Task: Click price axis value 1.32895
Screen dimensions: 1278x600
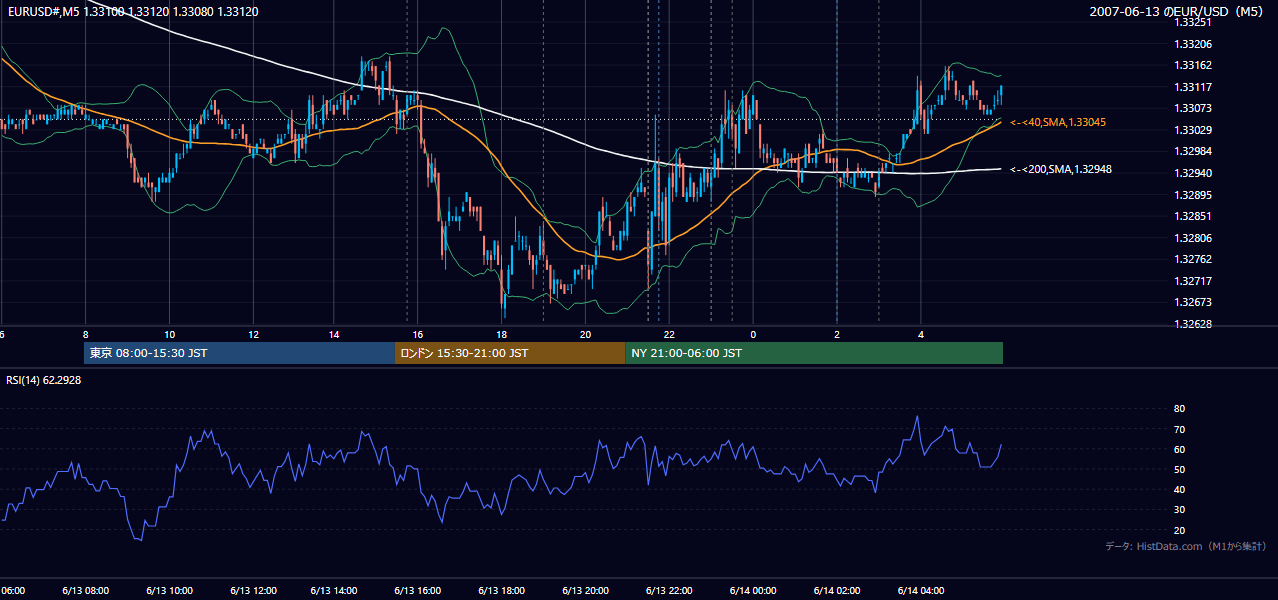Action: point(1193,195)
